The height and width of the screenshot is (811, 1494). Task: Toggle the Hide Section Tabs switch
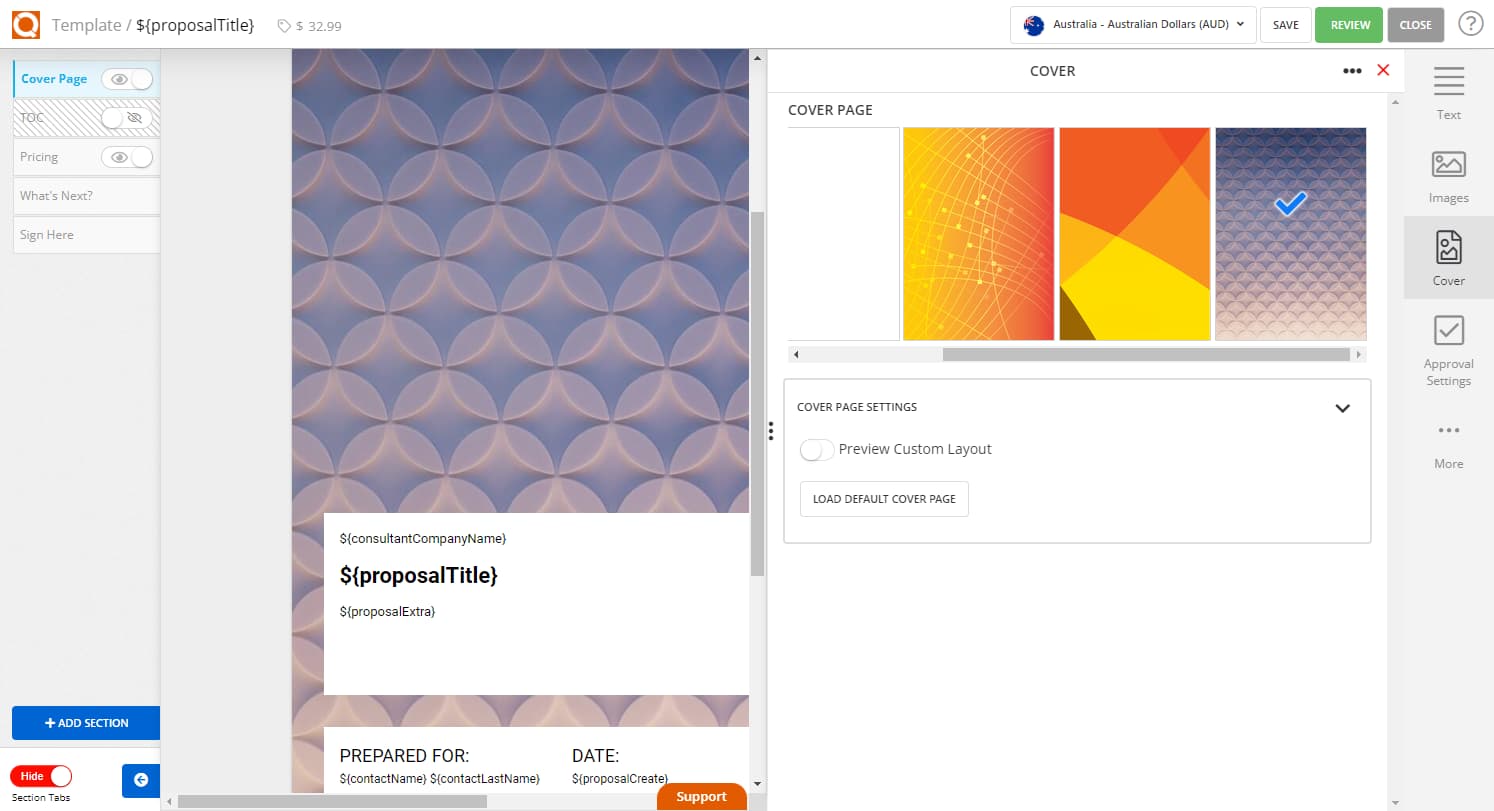(x=42, y=776)
